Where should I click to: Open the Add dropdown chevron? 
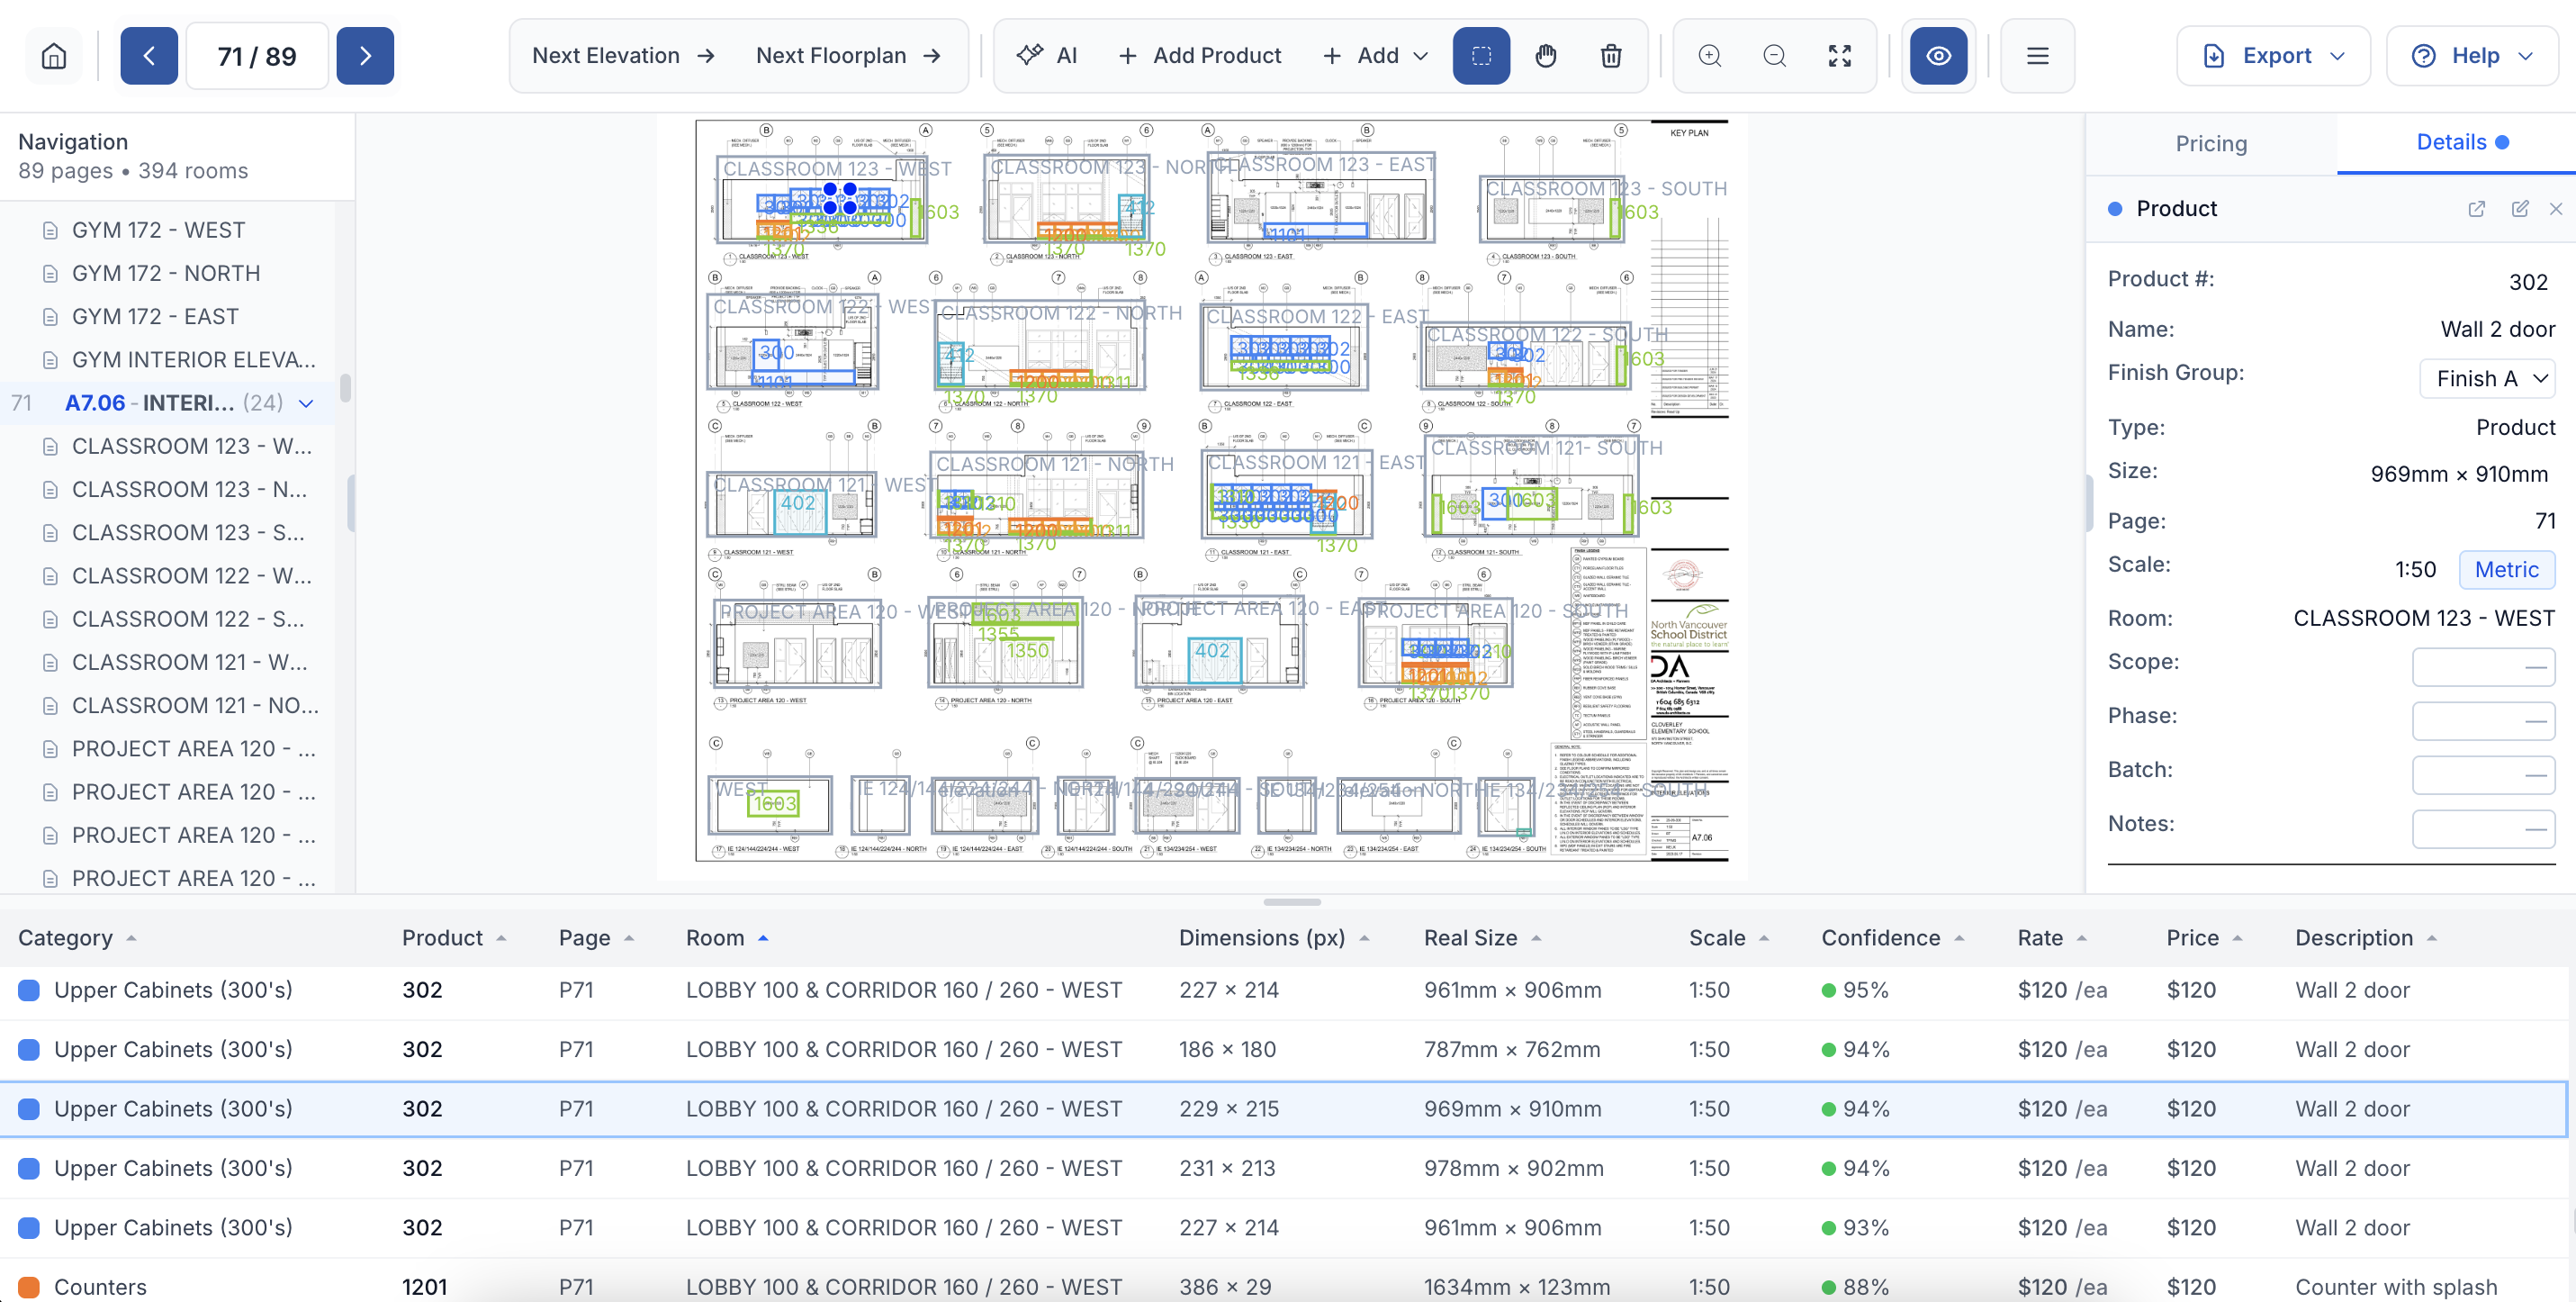(1421, 56)
